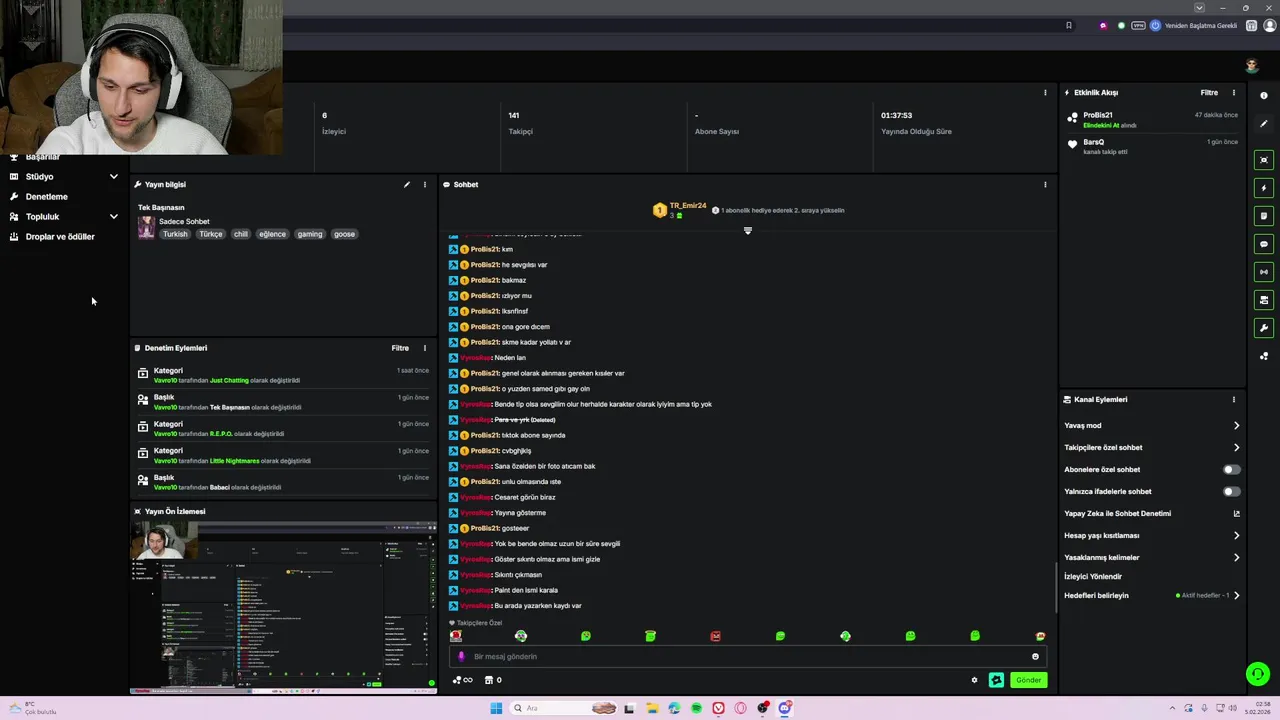Open browser tab search dropdown chevron
This screenshot has width=1280, height=720.
coord(1199,8)
